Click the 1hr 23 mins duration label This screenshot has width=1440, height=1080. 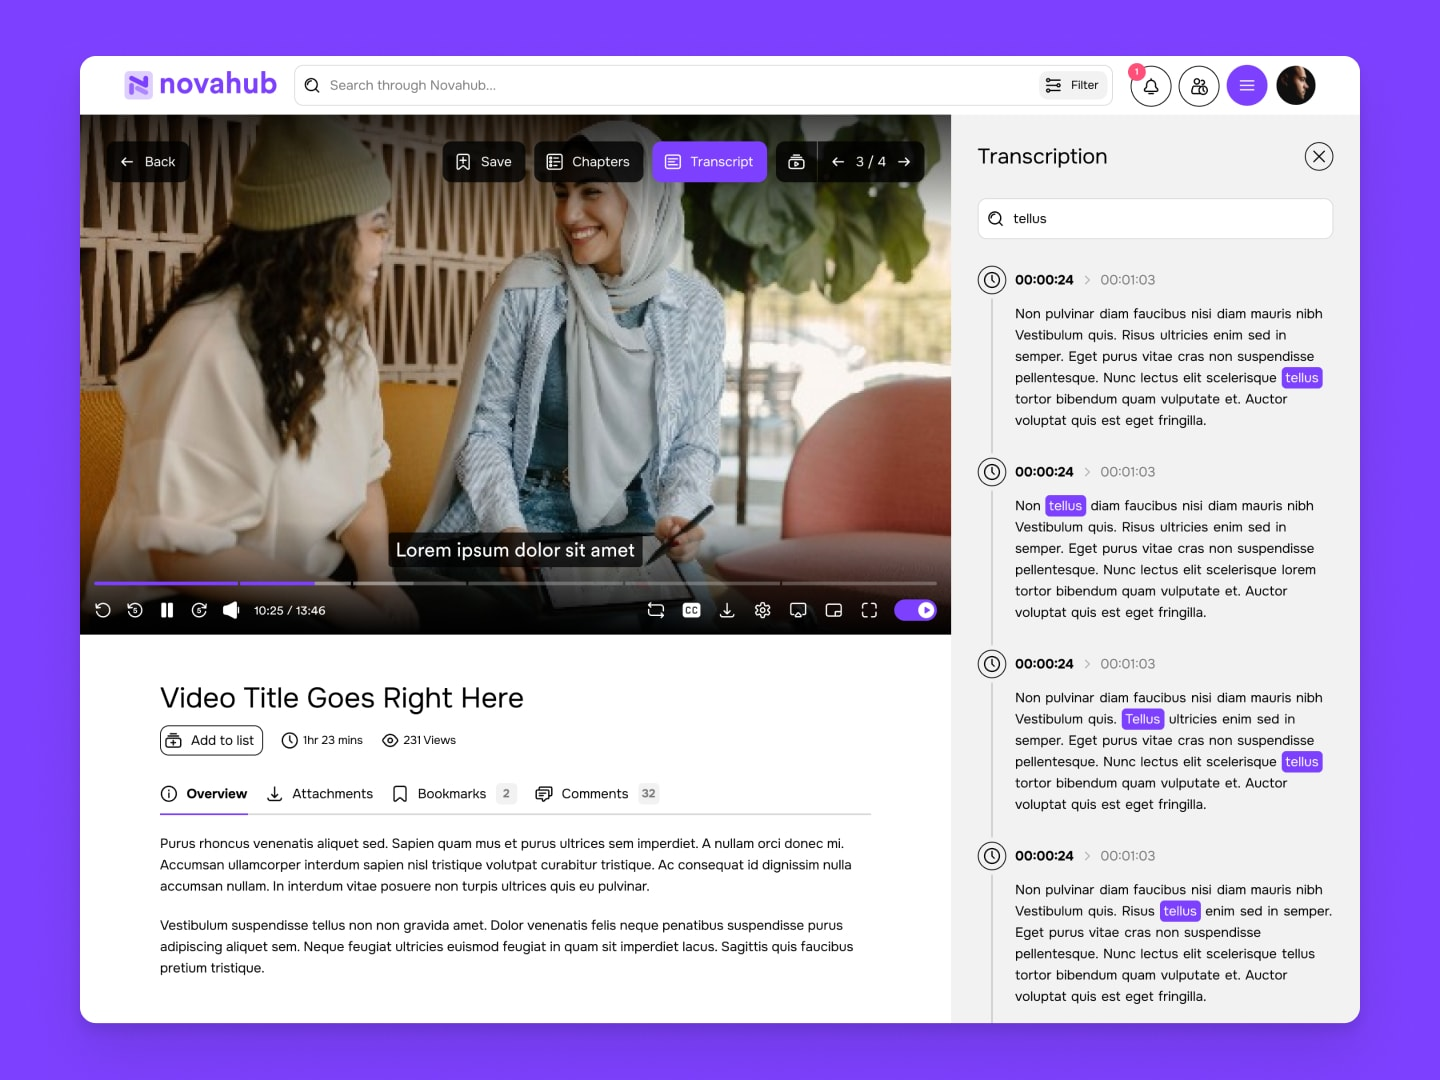tap(322, 740)
